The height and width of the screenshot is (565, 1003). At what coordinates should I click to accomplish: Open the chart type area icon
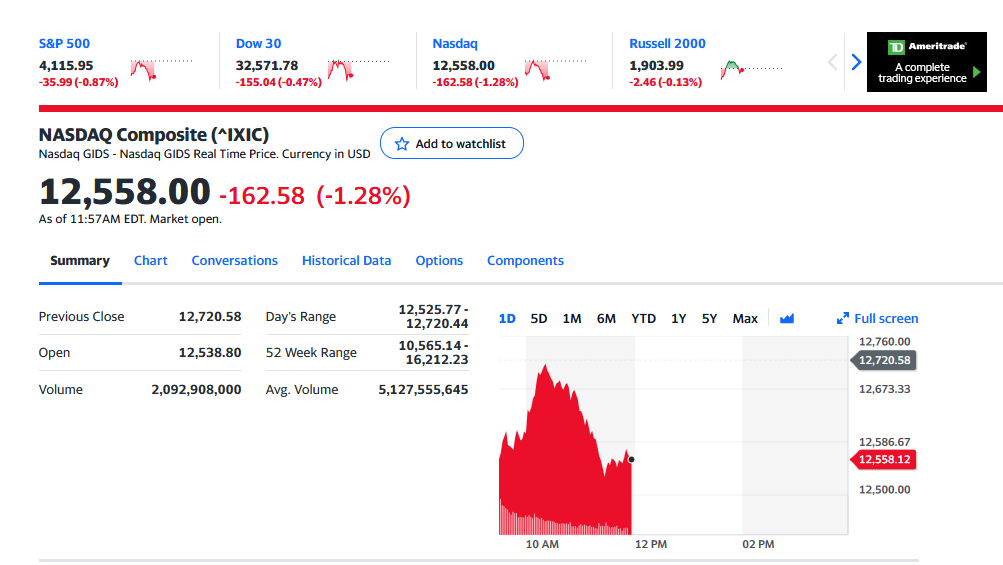(787, 319)
